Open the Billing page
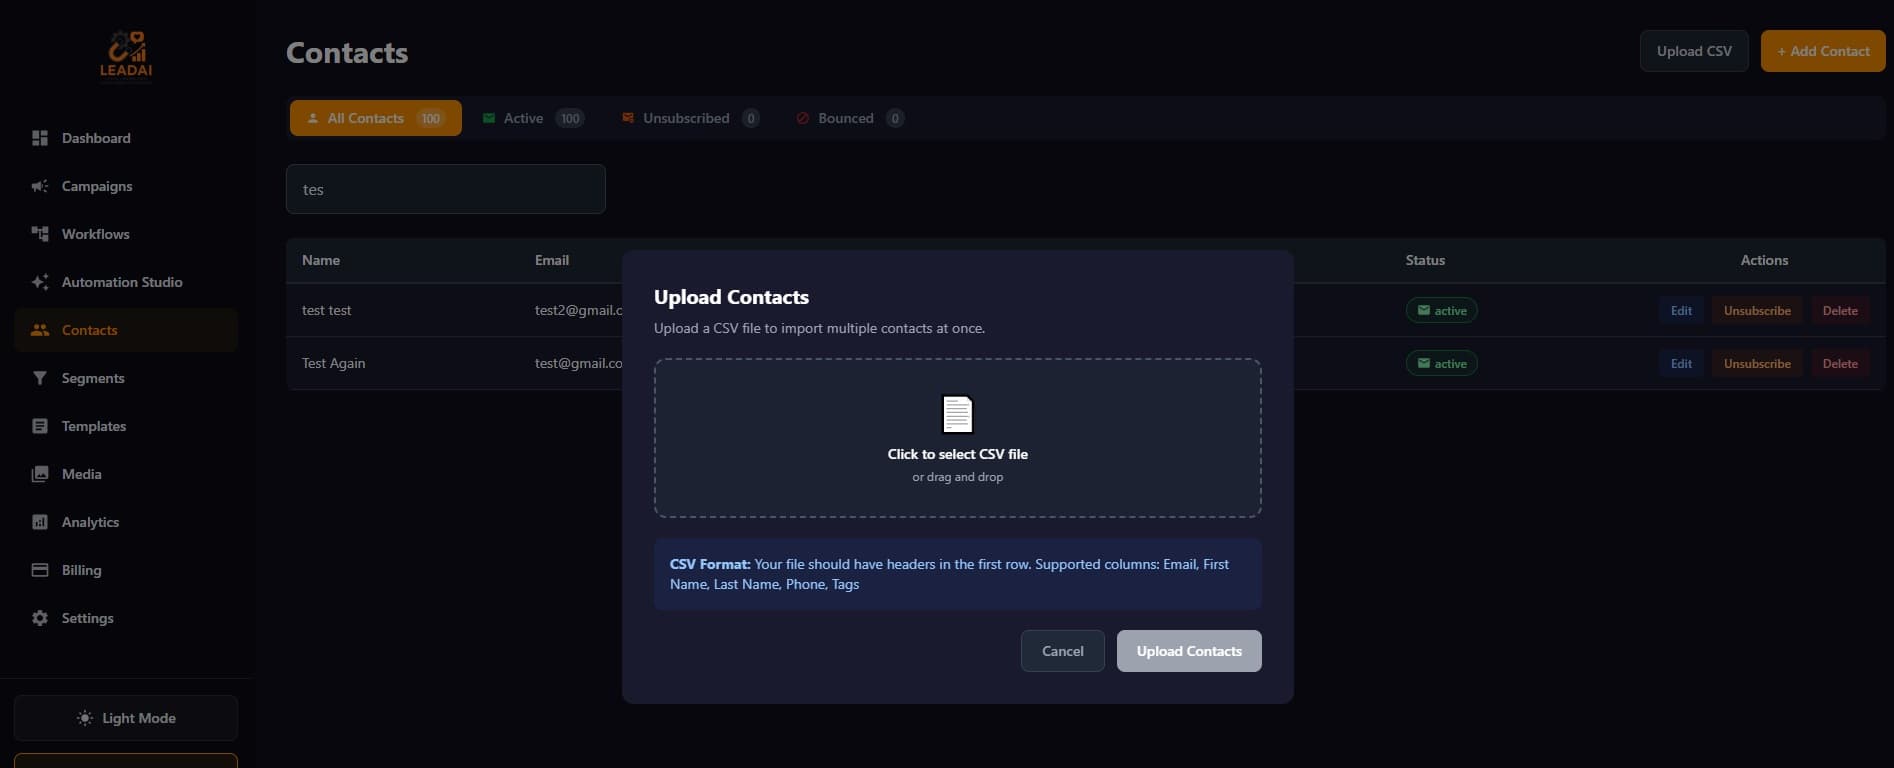 (x=126, y=570)
